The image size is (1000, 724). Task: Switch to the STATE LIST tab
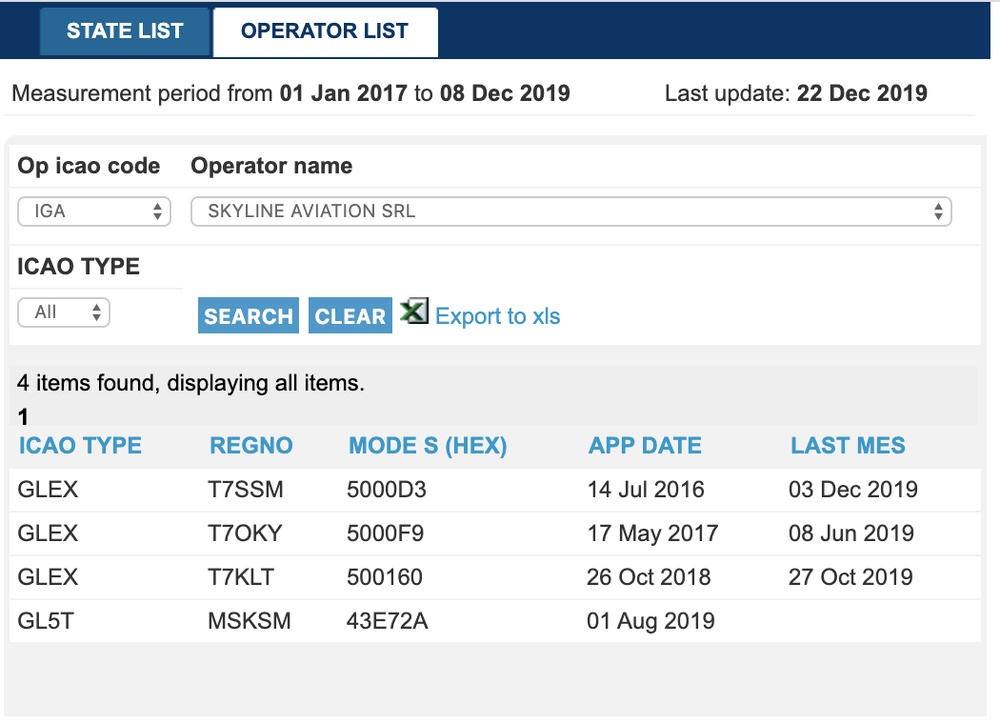125,31
